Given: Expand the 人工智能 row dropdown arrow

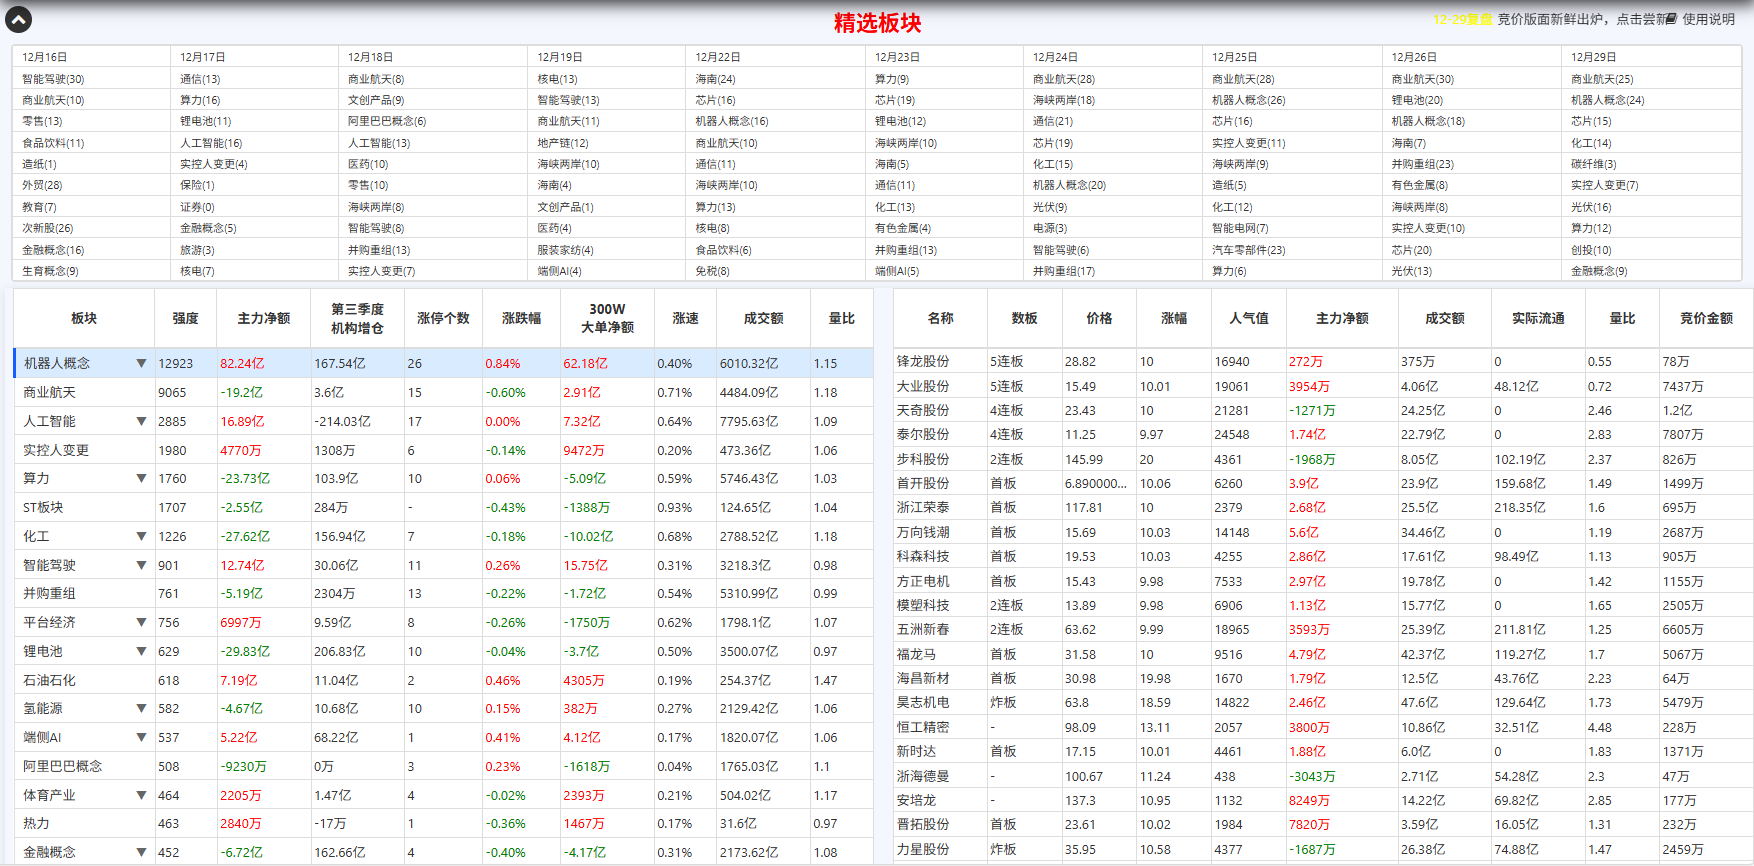Looking at the screenshot, I should pyautogui.click(x=141, y=422).
